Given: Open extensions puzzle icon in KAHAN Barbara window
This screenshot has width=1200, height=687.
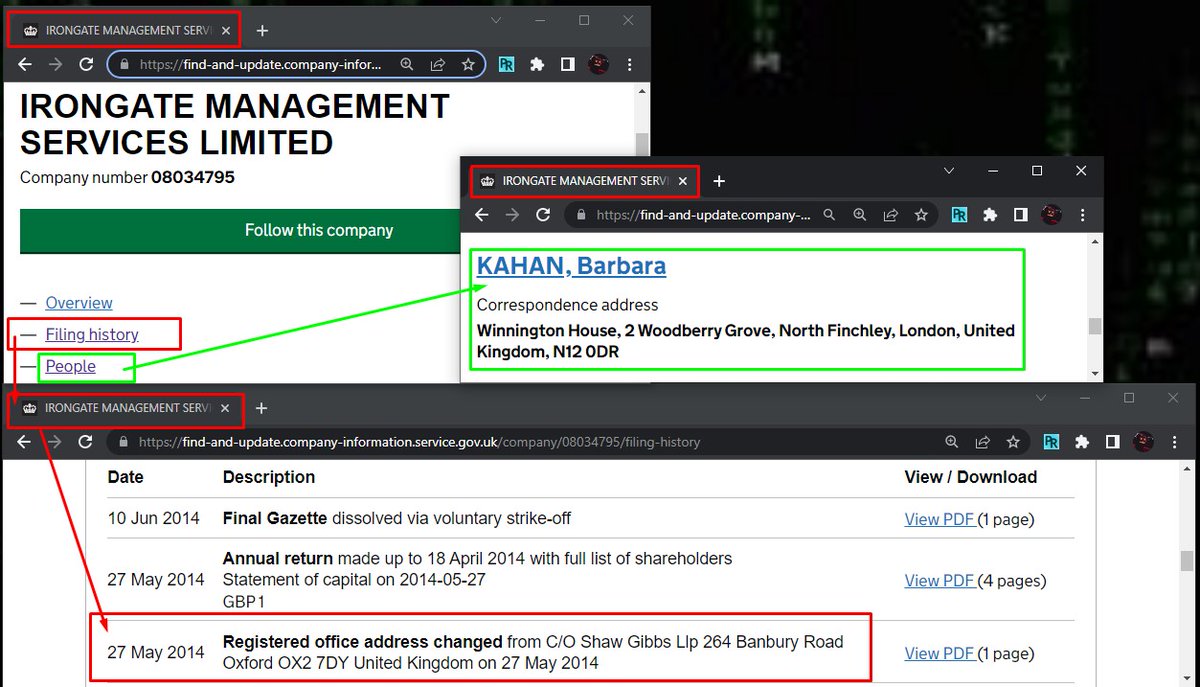Looking at the screenshot, I should coord(990,215).
